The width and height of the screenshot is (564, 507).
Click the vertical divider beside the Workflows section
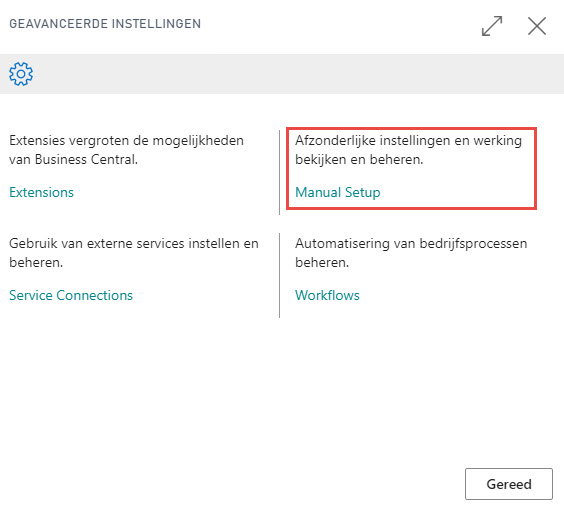pos(279,275)
